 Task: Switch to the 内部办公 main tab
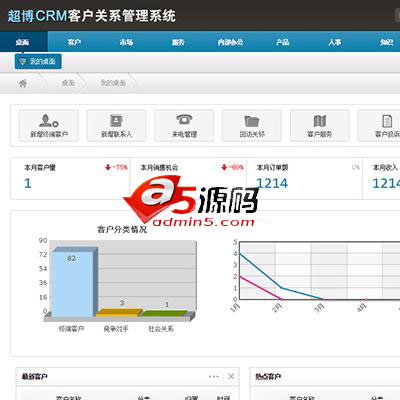230,42
